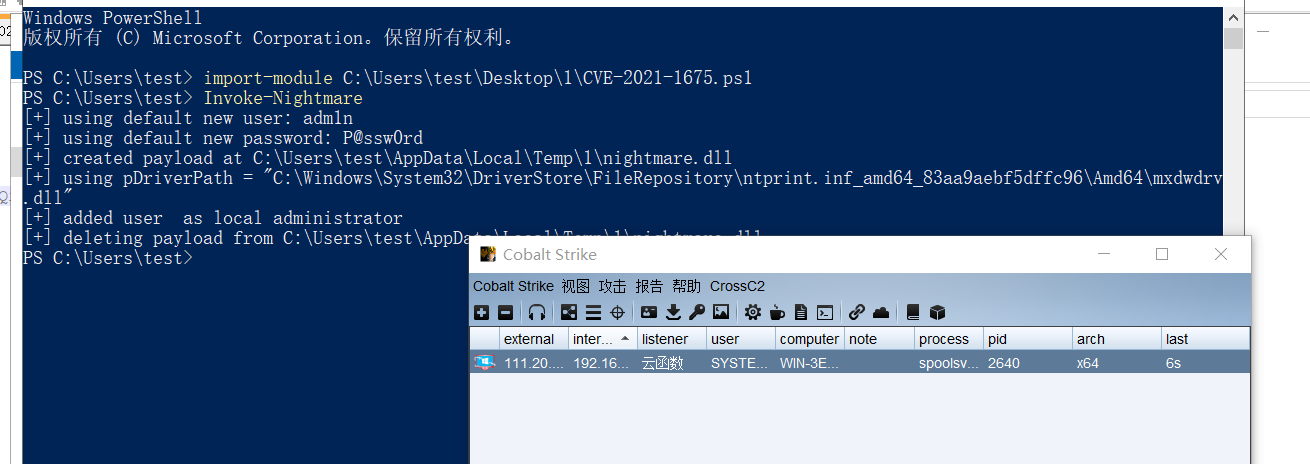
Task: Sort by the process column header
Action: [948, 339]
